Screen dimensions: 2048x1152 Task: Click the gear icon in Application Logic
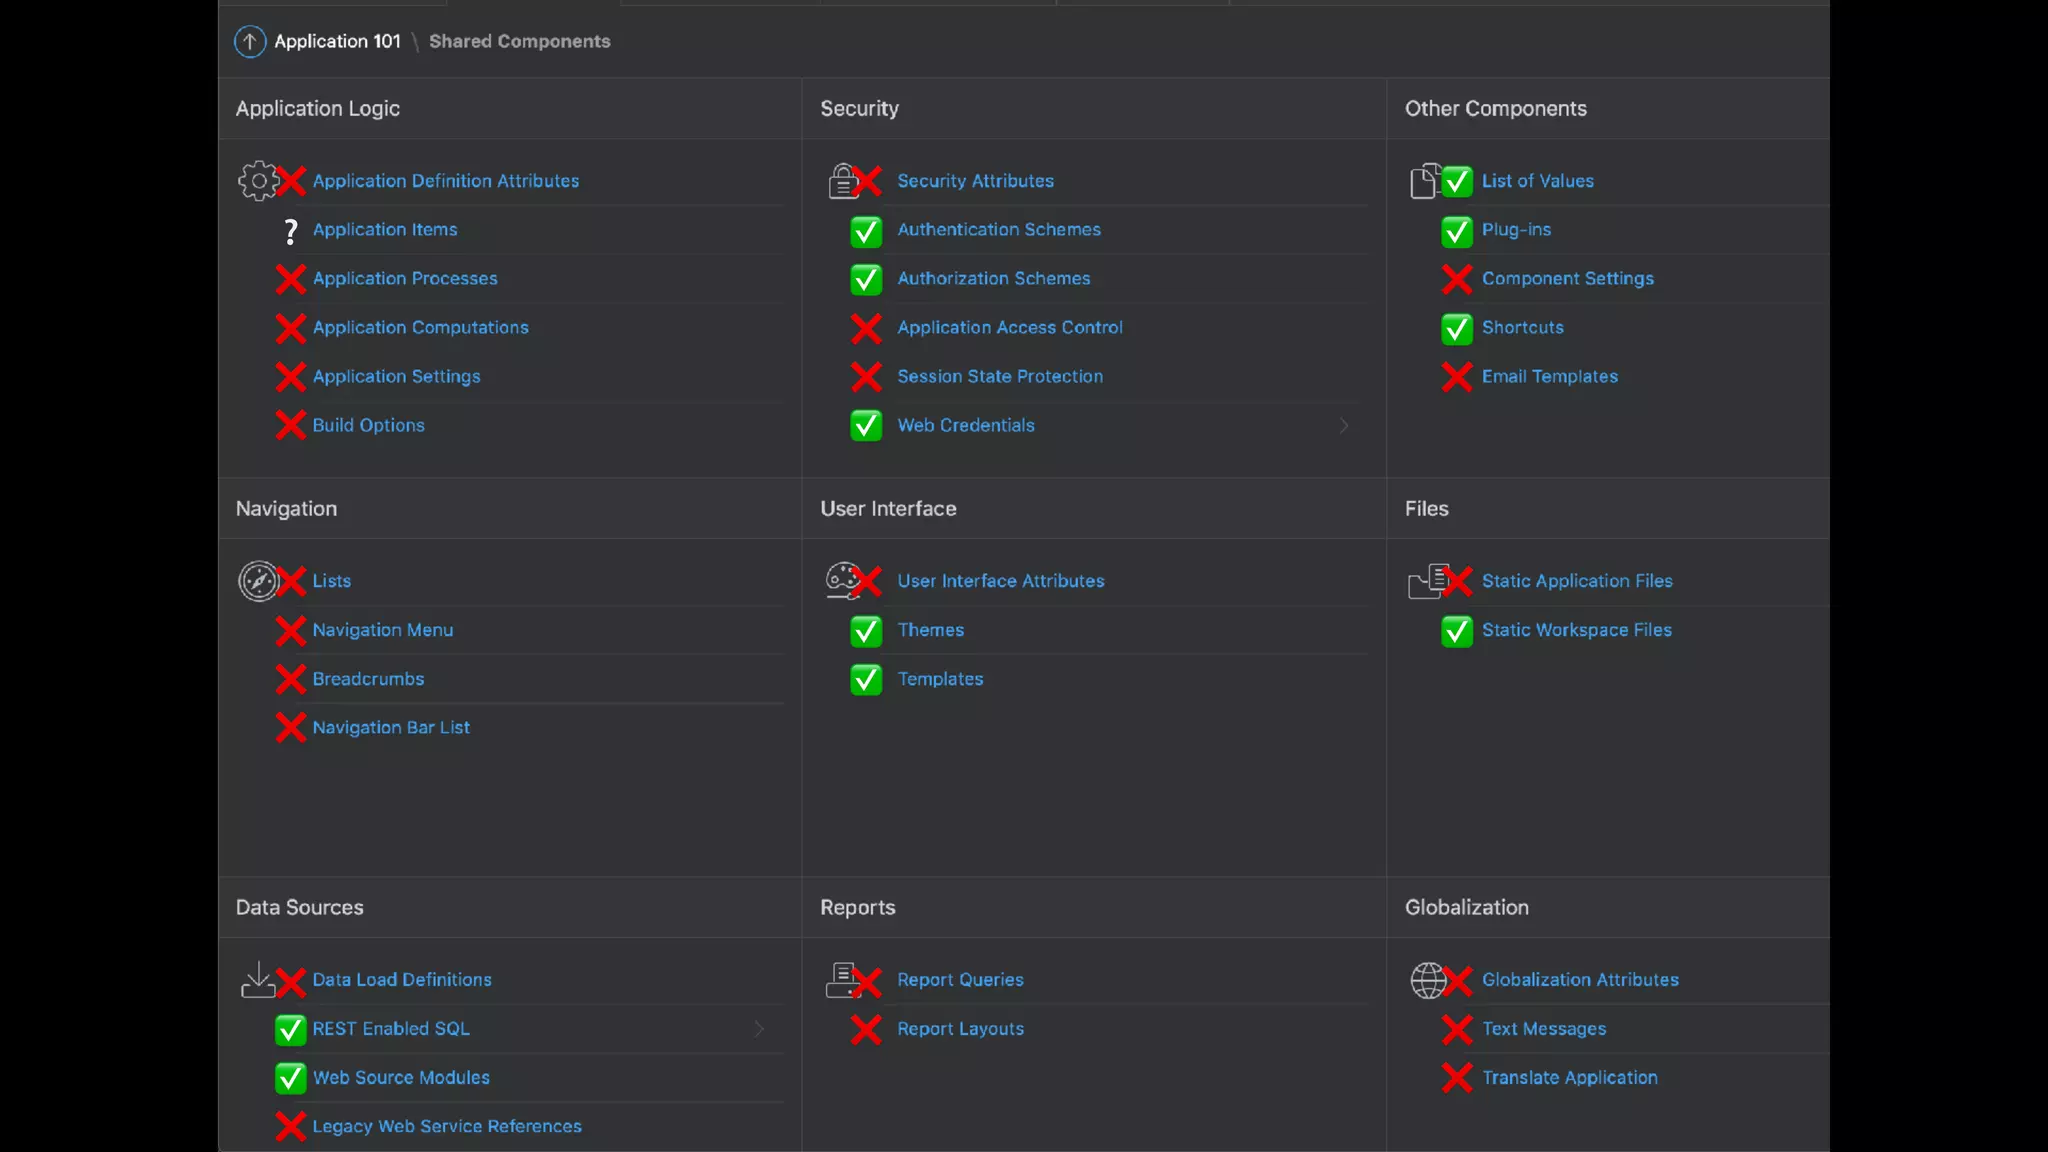tap(258, 181)
